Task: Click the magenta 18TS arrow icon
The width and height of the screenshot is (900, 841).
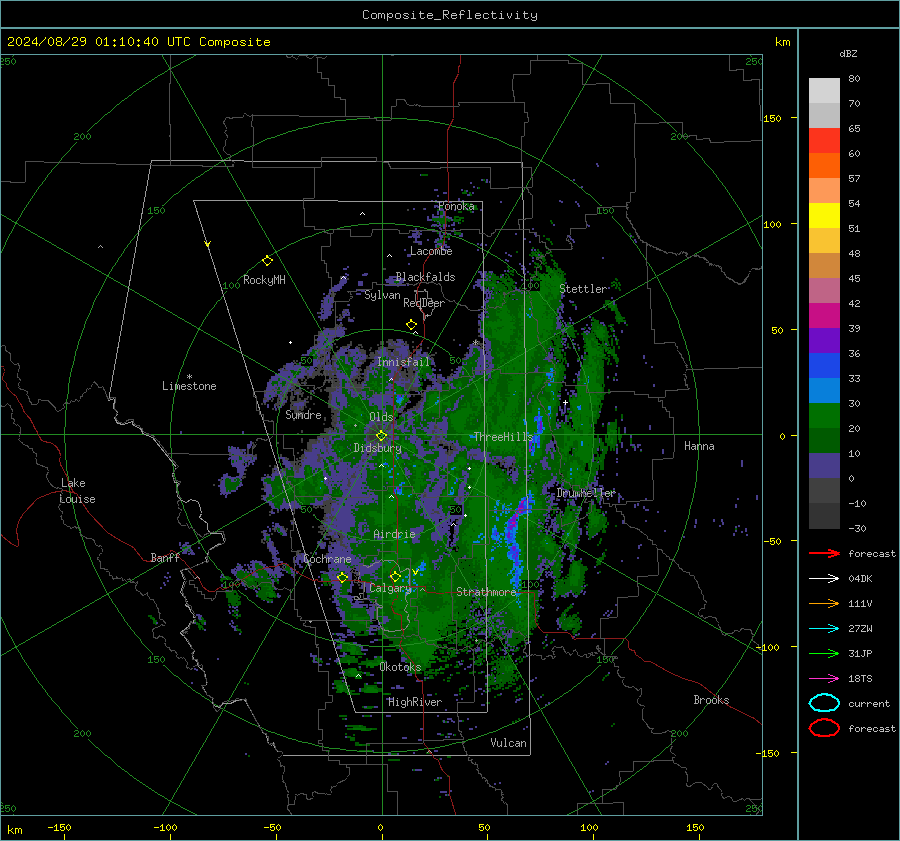Action: coord(824,679)
